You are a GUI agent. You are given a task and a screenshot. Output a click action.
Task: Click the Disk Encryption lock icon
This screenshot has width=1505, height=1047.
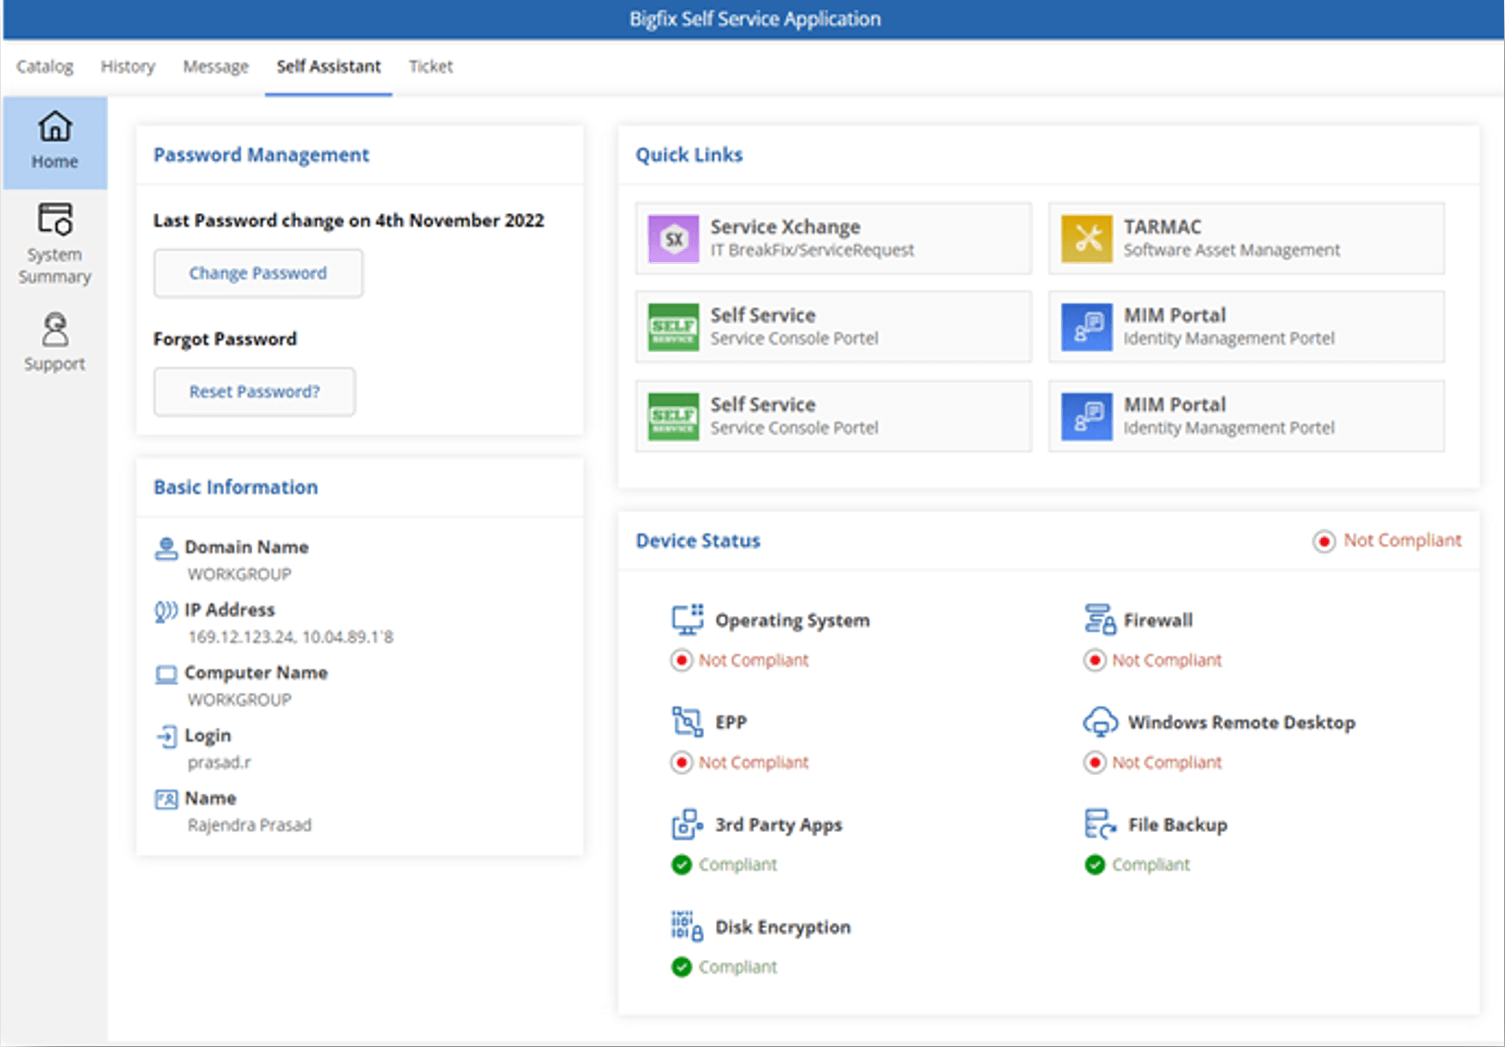tap(688, 926)
